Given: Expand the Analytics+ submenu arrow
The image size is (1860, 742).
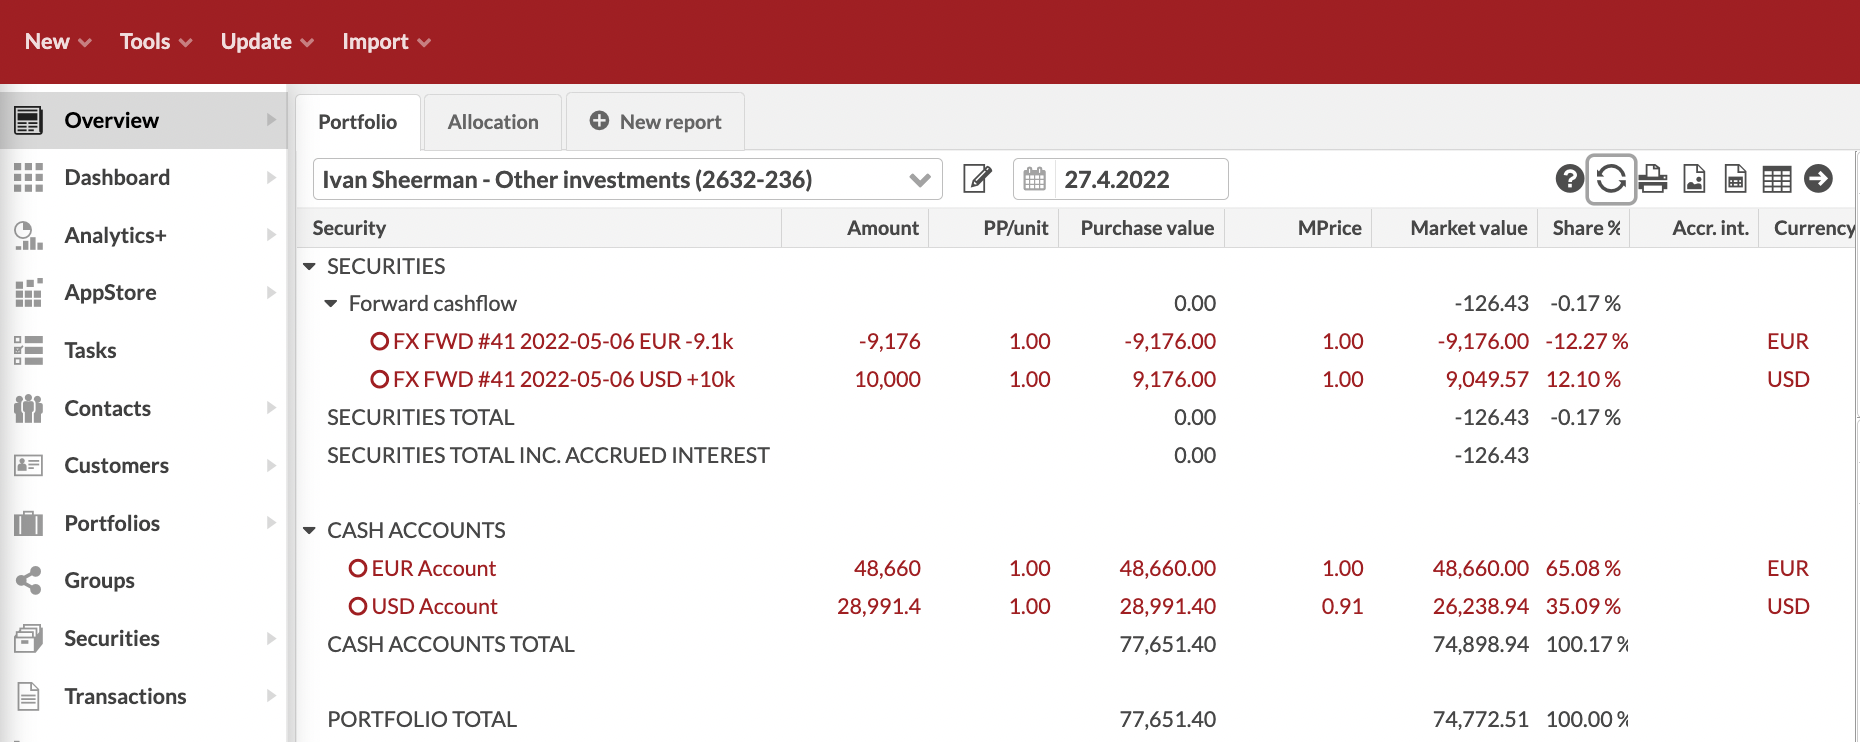Looking at the screenshot, I should [271, 235].
